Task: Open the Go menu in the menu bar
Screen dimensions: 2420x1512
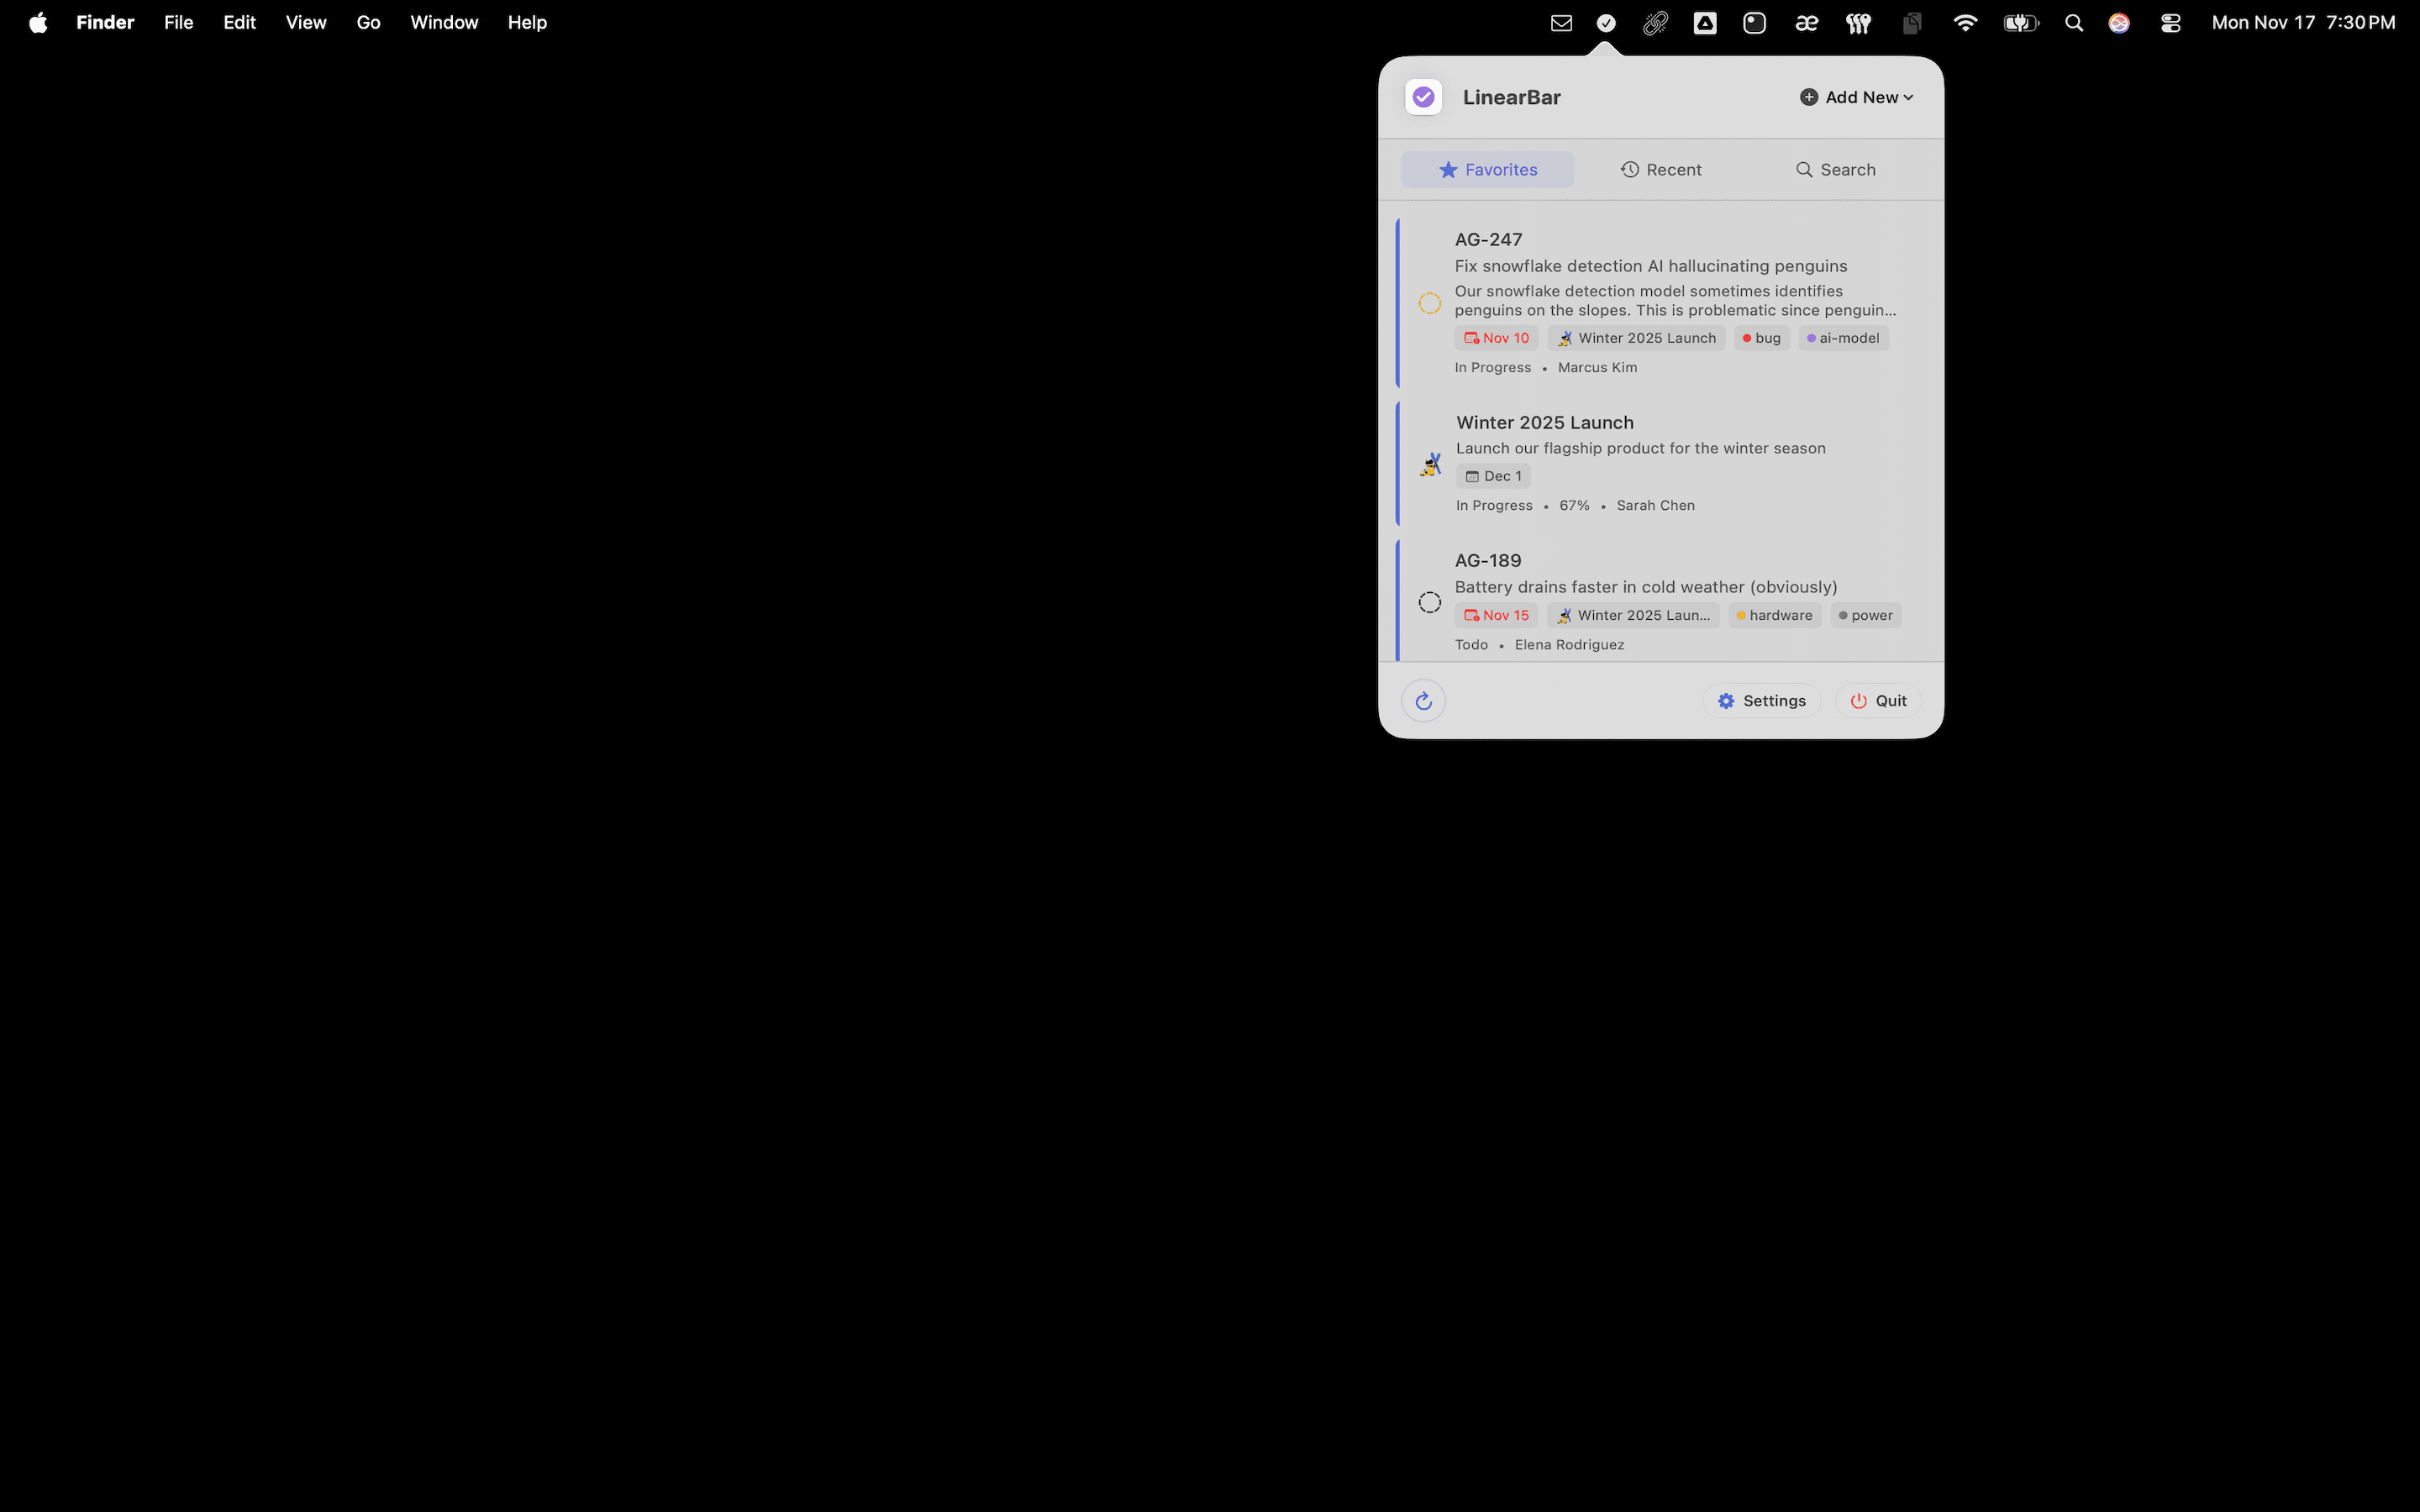Action: pos(368,22)
